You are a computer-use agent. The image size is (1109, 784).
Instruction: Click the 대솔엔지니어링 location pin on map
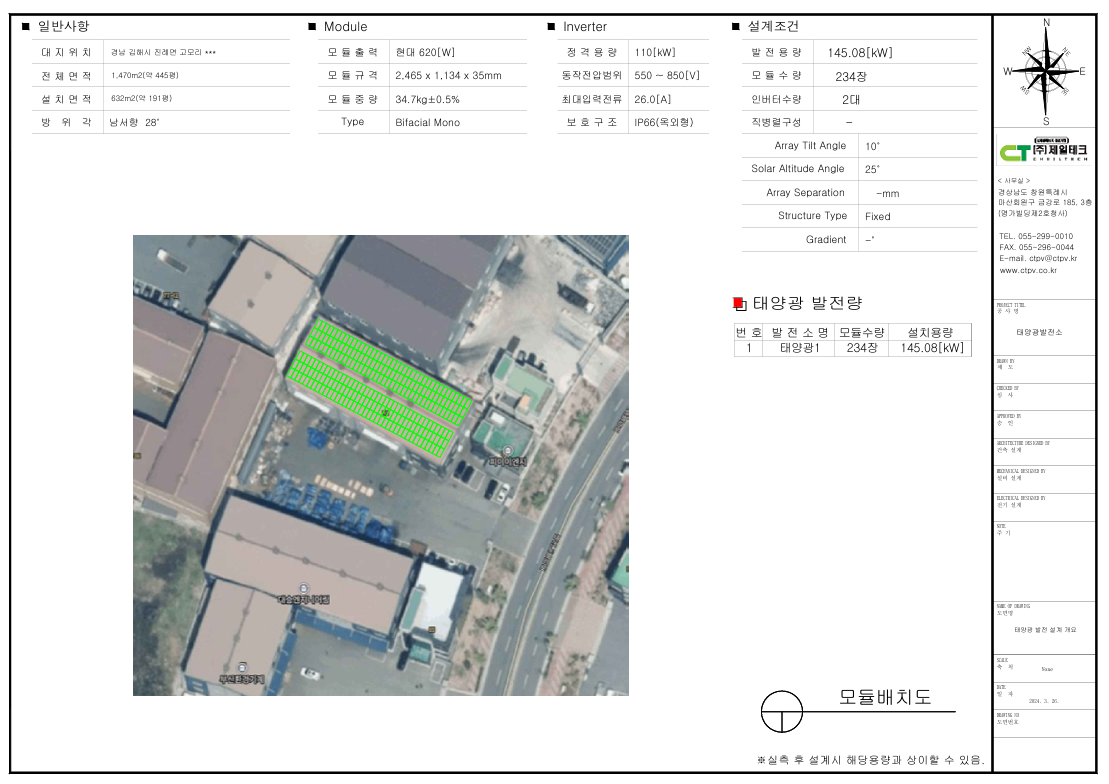[304, 589]
